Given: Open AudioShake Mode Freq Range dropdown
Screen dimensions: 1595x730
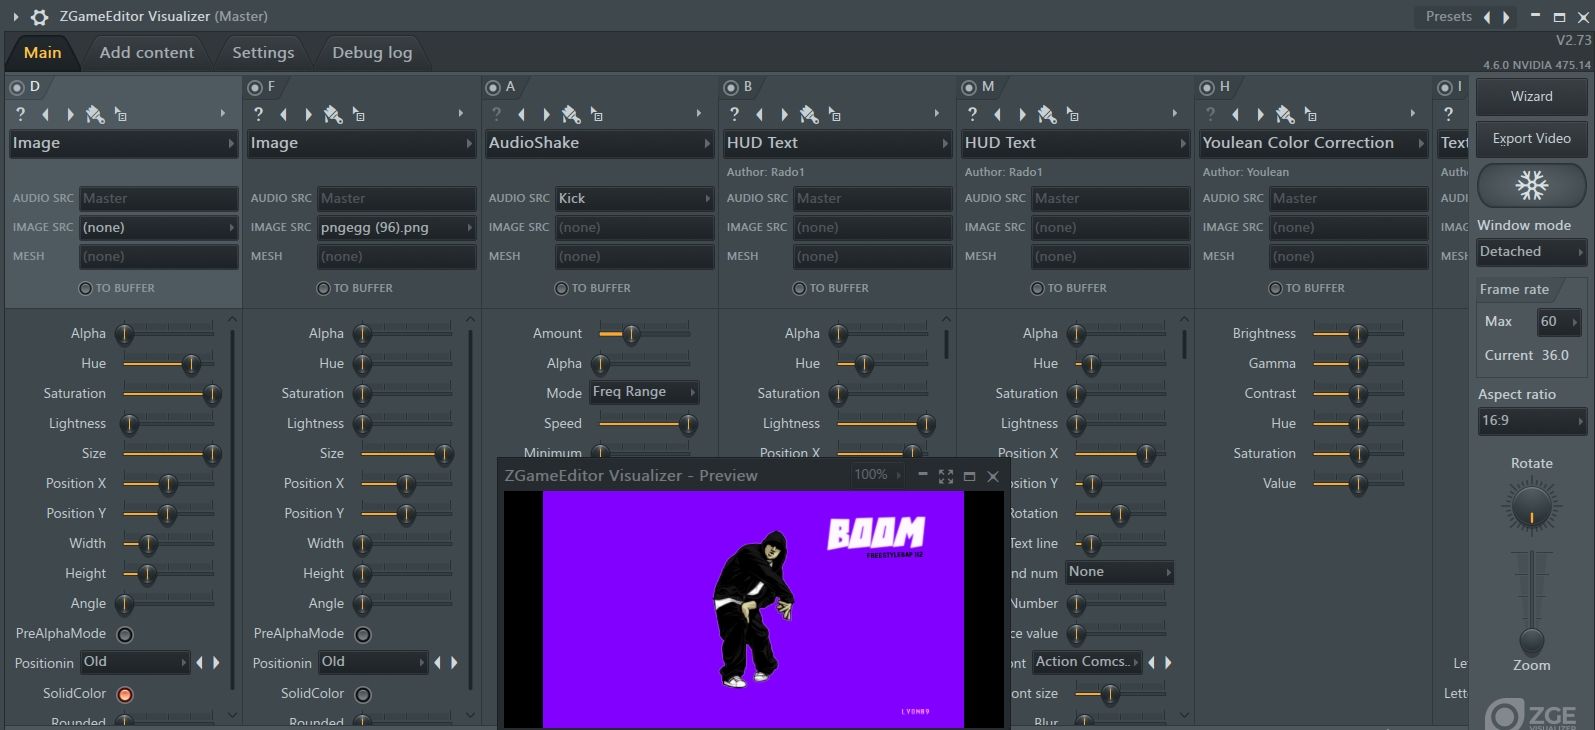Looking at the screenshot, I should [x=643, y=392].
